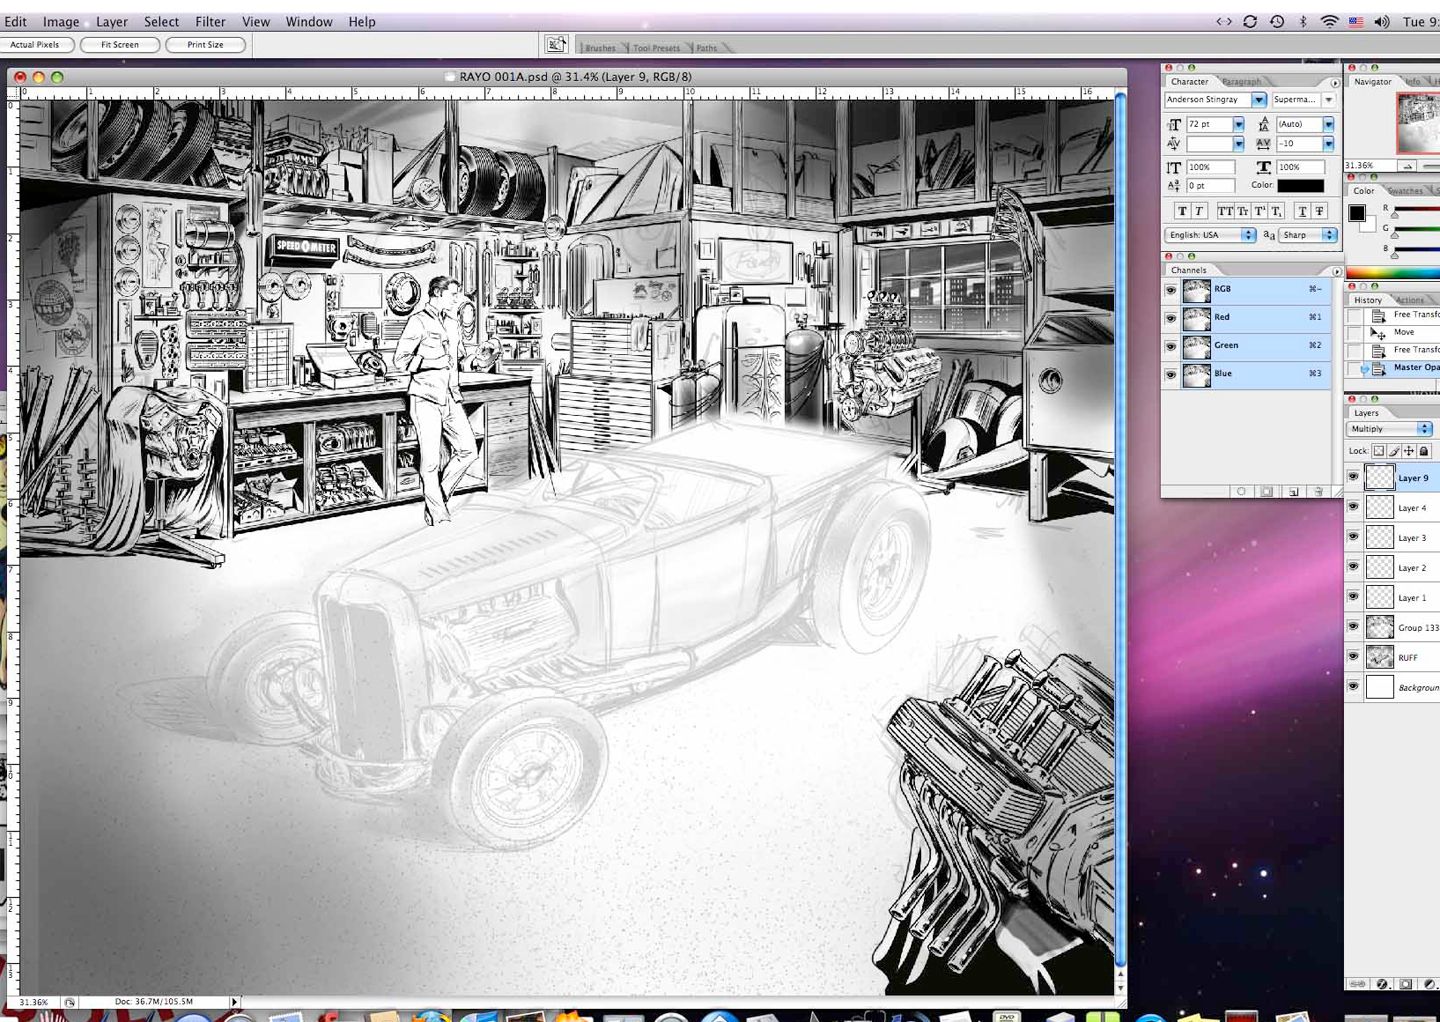This screenshot has height=1022, width=1440.
Task: Click the text Color black swatch
Action: pyautogui.click(x=1300, y=186)
